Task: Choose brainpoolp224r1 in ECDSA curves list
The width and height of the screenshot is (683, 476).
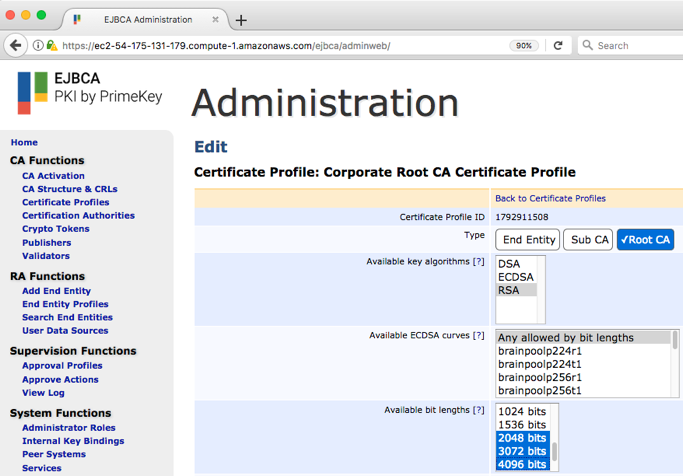Action: (x=541, y=352)
